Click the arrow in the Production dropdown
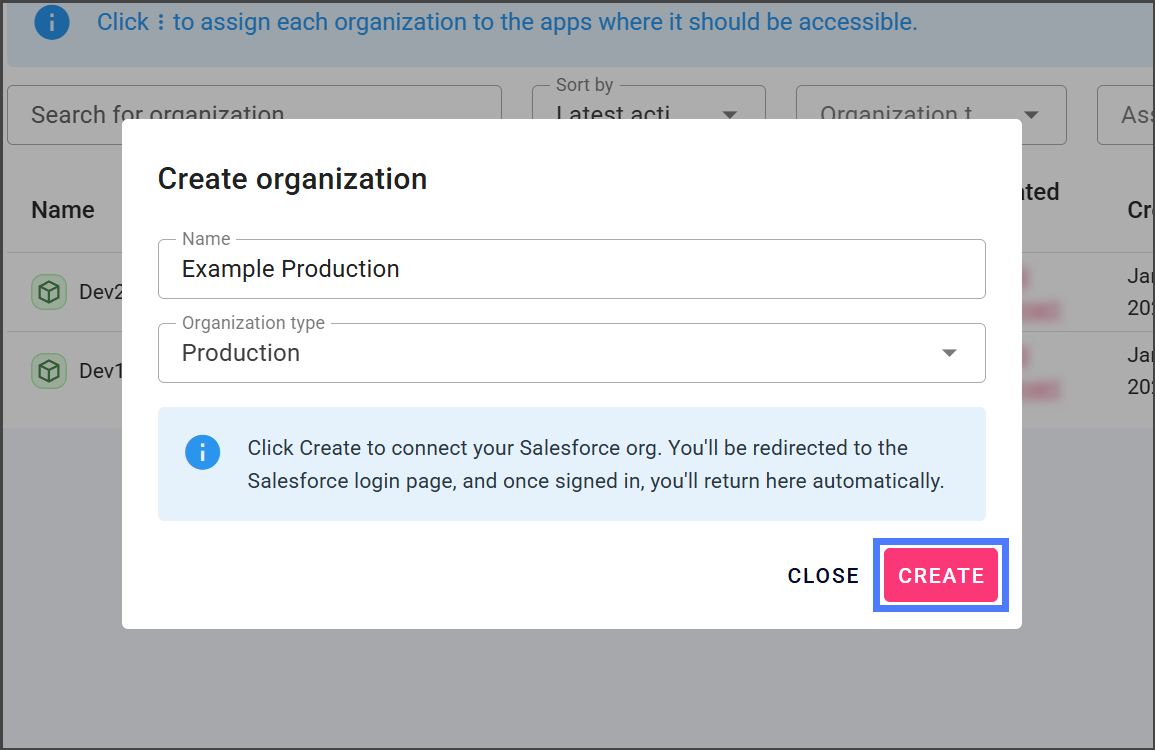 tap(949, 353)
